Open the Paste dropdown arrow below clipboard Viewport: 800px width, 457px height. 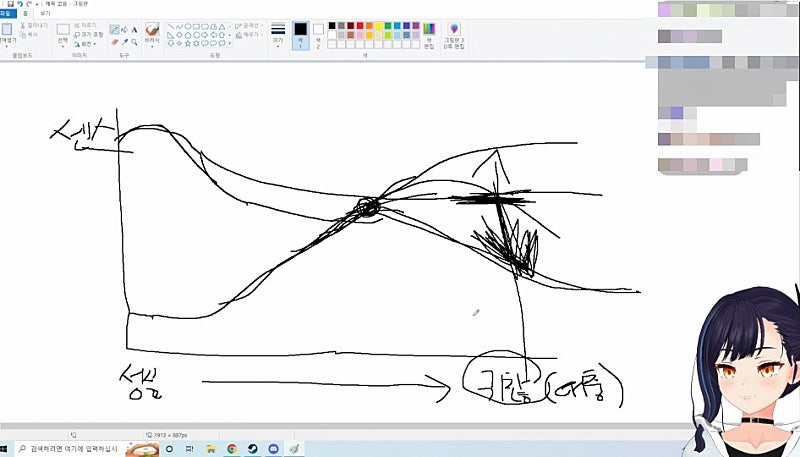(x=7, y=46)
